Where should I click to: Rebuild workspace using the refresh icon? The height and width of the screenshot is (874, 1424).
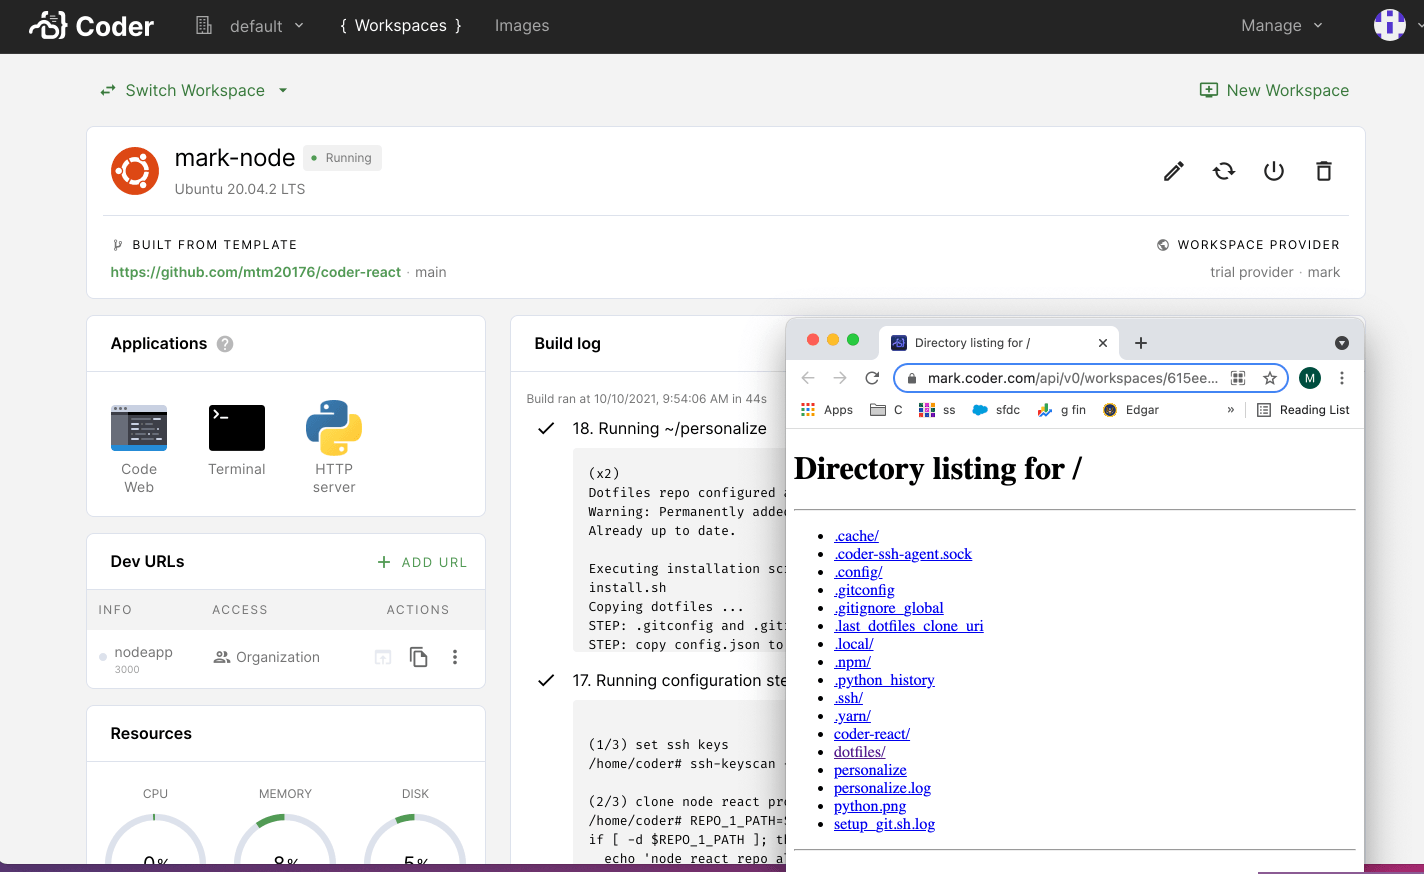(1224, 171)
